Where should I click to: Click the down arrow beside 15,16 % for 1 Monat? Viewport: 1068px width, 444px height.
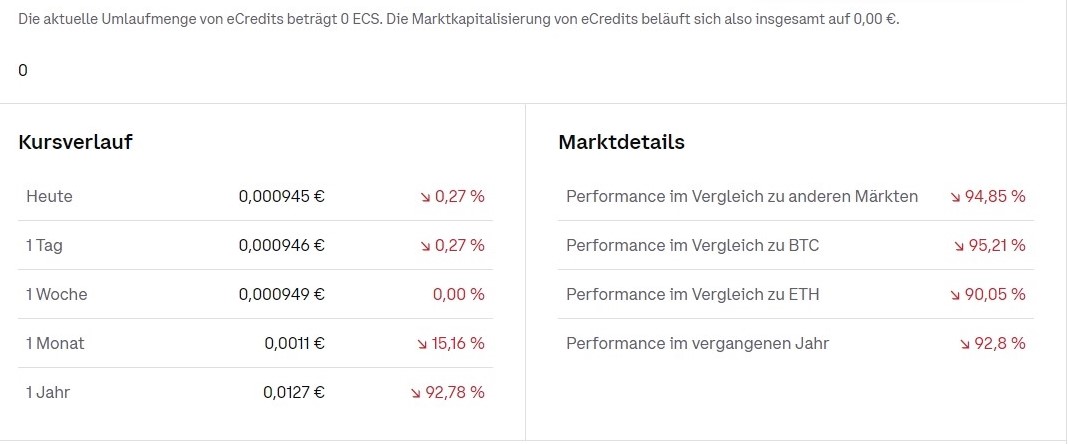pyautogui.click(x=422, y=344)
